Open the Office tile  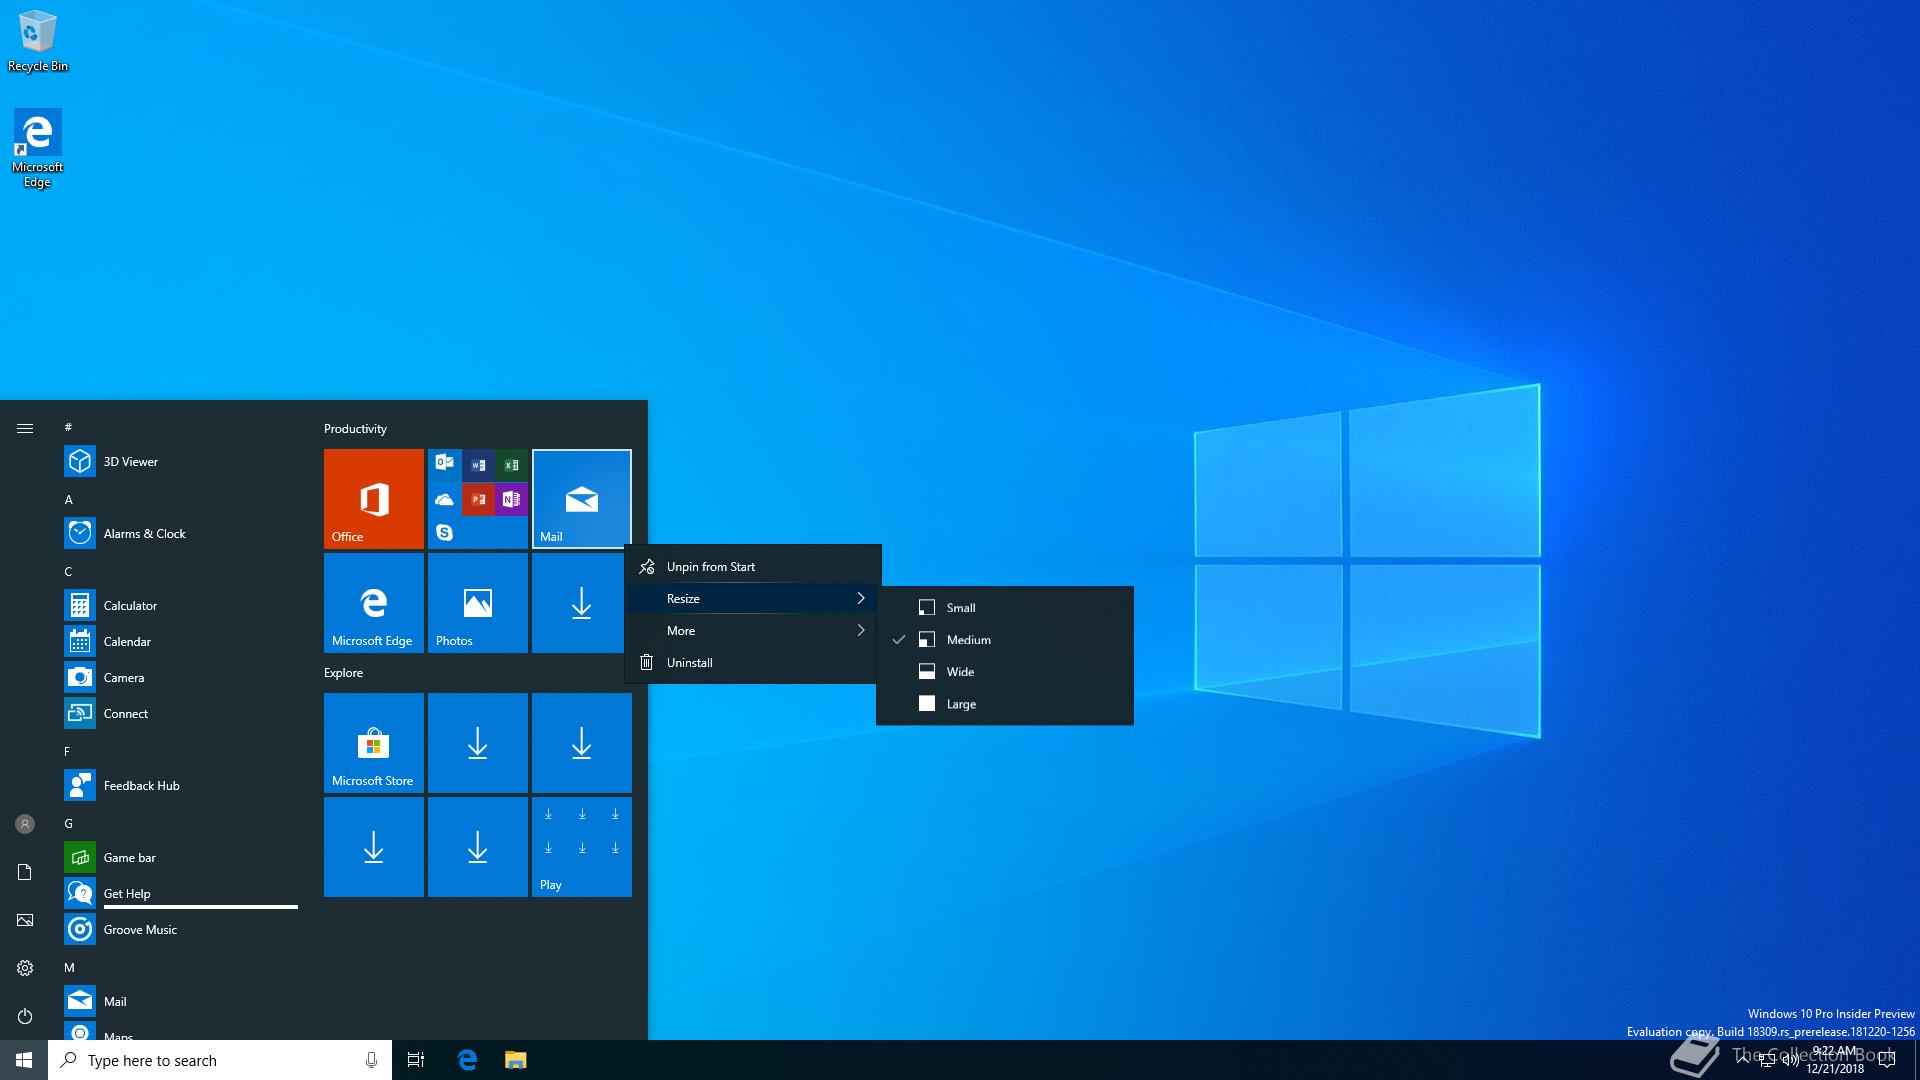coord(374,499)
